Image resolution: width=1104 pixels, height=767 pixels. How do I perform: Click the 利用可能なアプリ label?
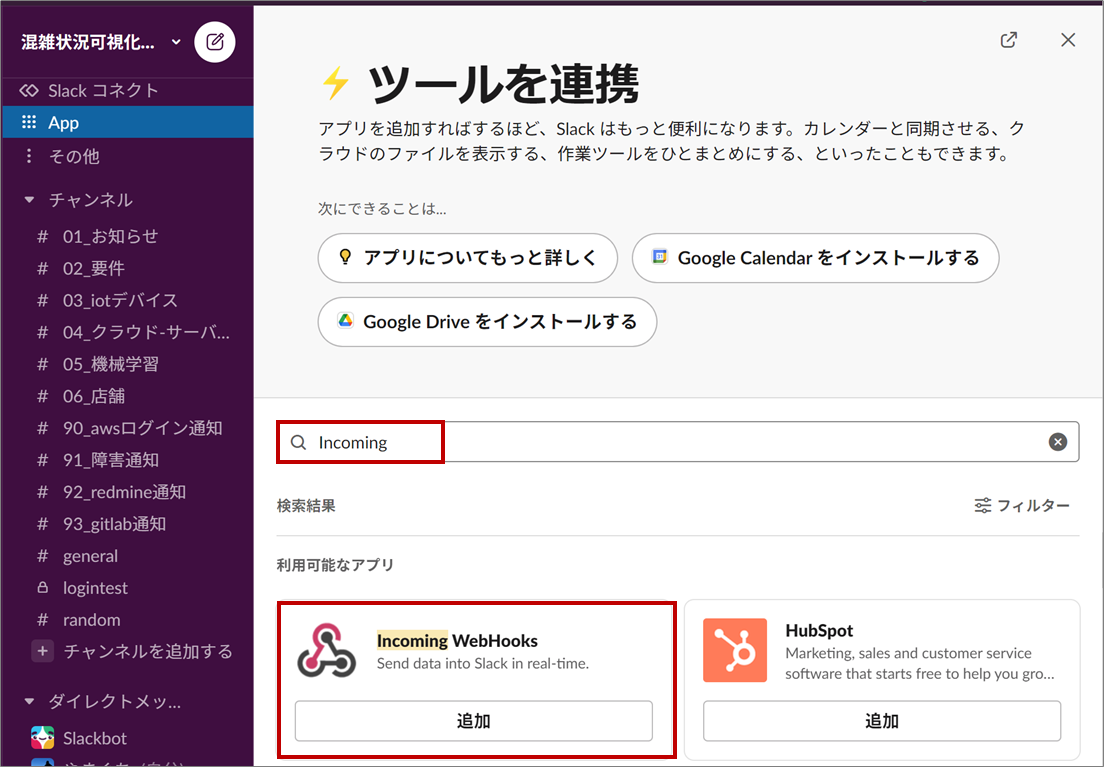pyautogui.click(x=335, y=565)
